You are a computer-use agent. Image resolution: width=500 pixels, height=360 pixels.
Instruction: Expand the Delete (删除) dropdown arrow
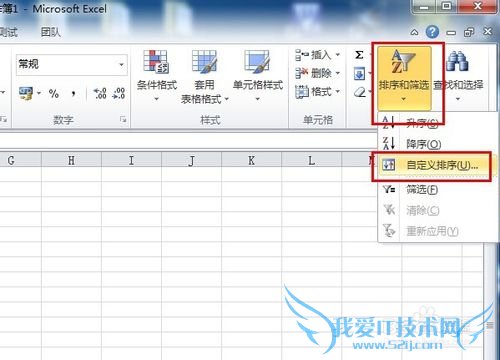pyautogui.click(x=338, y=73)
